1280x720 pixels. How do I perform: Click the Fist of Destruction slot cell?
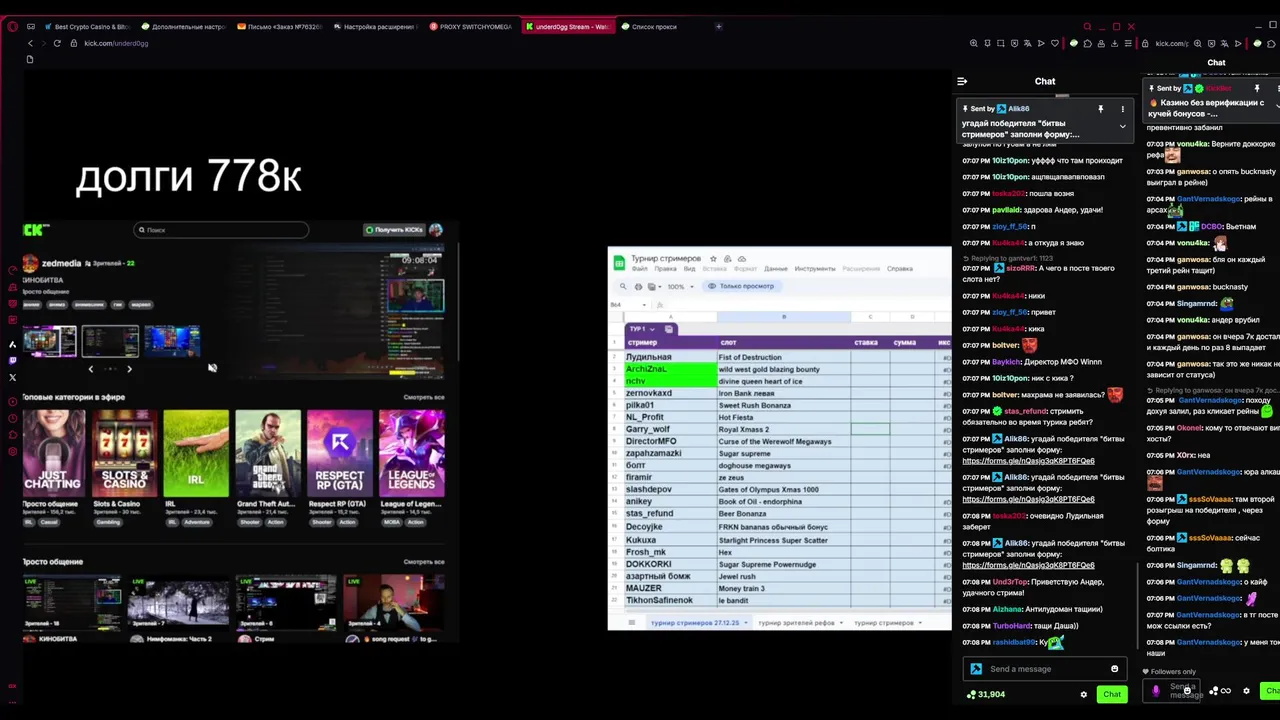pyautogui.click(x=784, y=357)
